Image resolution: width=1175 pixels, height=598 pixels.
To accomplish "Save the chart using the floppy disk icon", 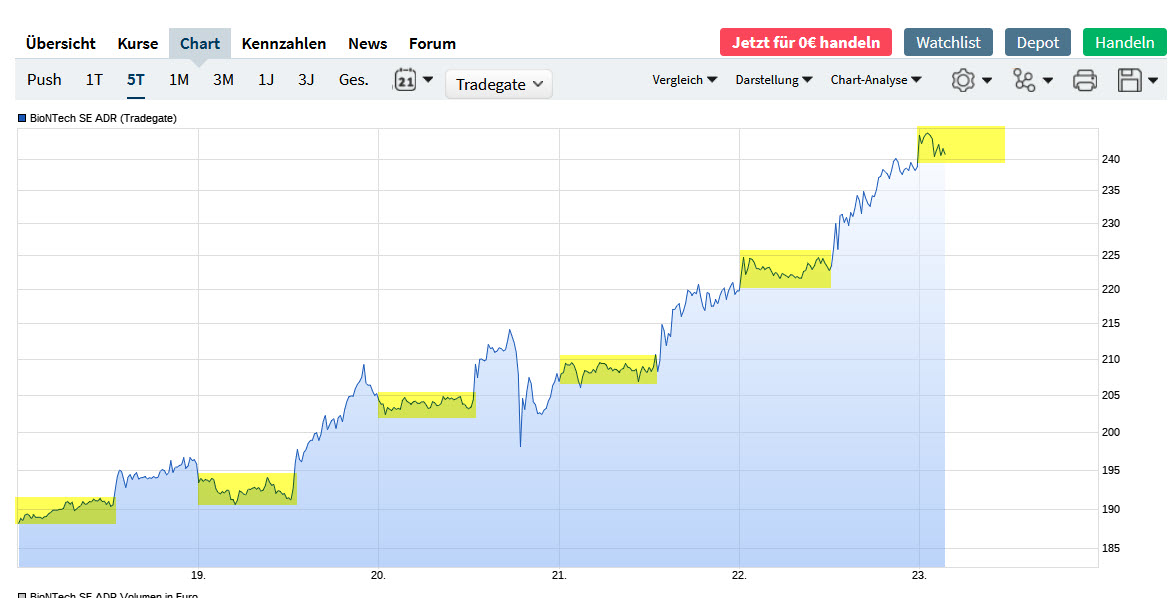I will click(1129, 79).
